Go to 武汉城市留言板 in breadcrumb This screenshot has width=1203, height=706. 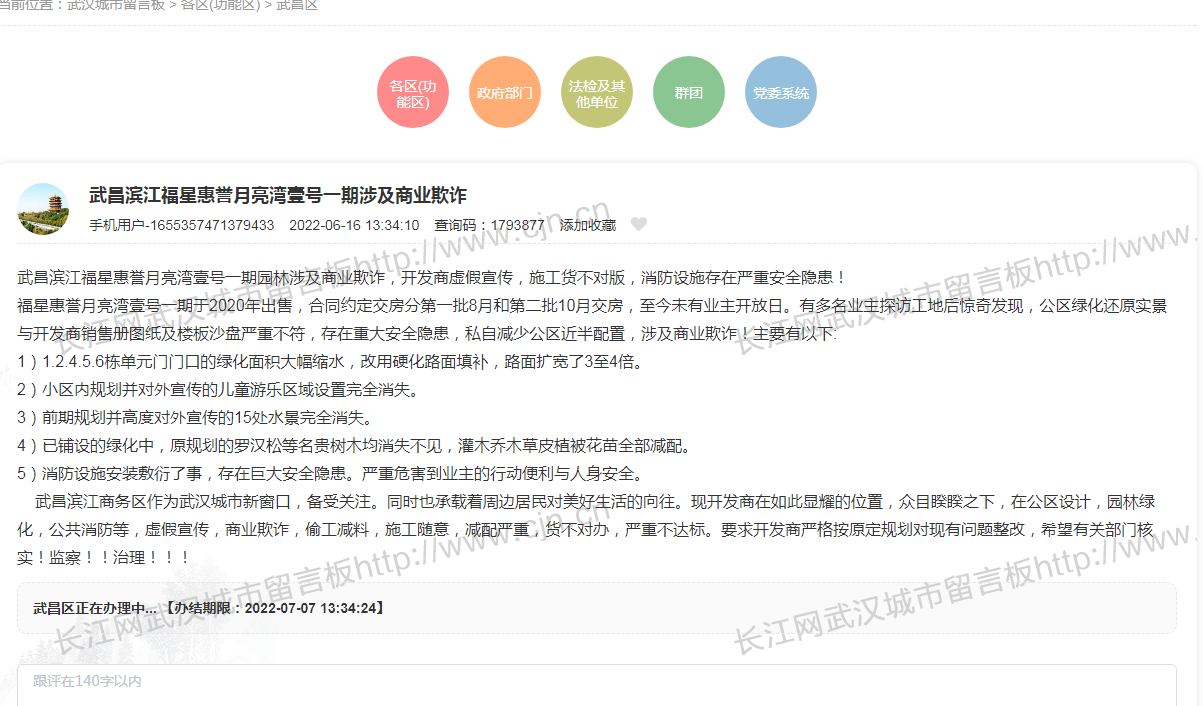tap(116, 6)
